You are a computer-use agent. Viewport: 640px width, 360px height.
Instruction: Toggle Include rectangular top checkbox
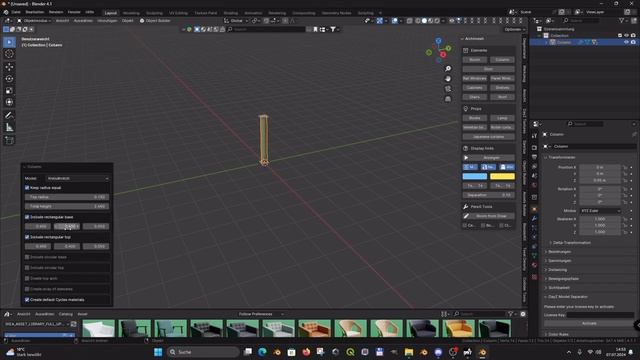27,237
